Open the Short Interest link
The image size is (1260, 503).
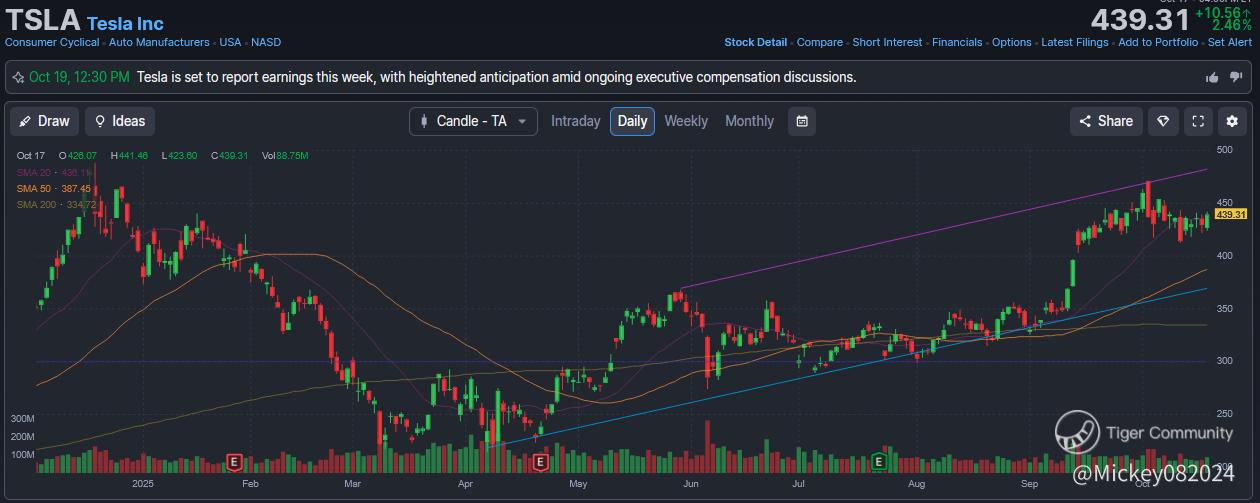click(887, 43)
